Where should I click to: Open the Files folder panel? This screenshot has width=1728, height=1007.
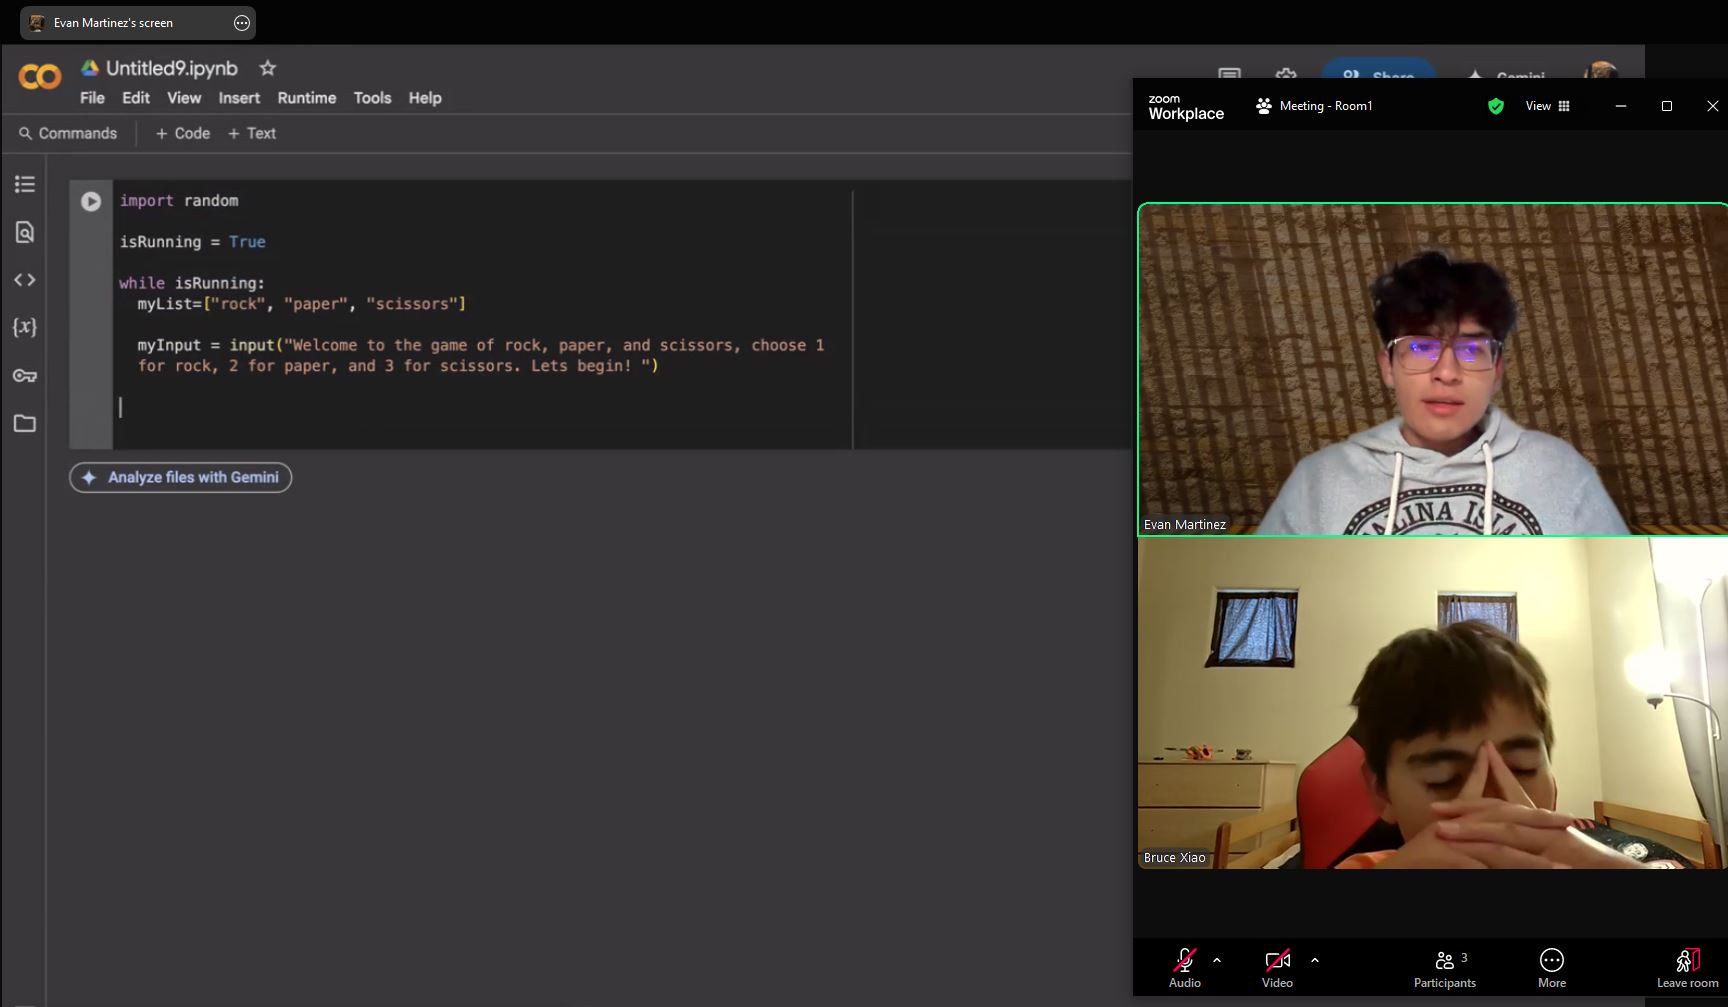(x=25, y=424)
